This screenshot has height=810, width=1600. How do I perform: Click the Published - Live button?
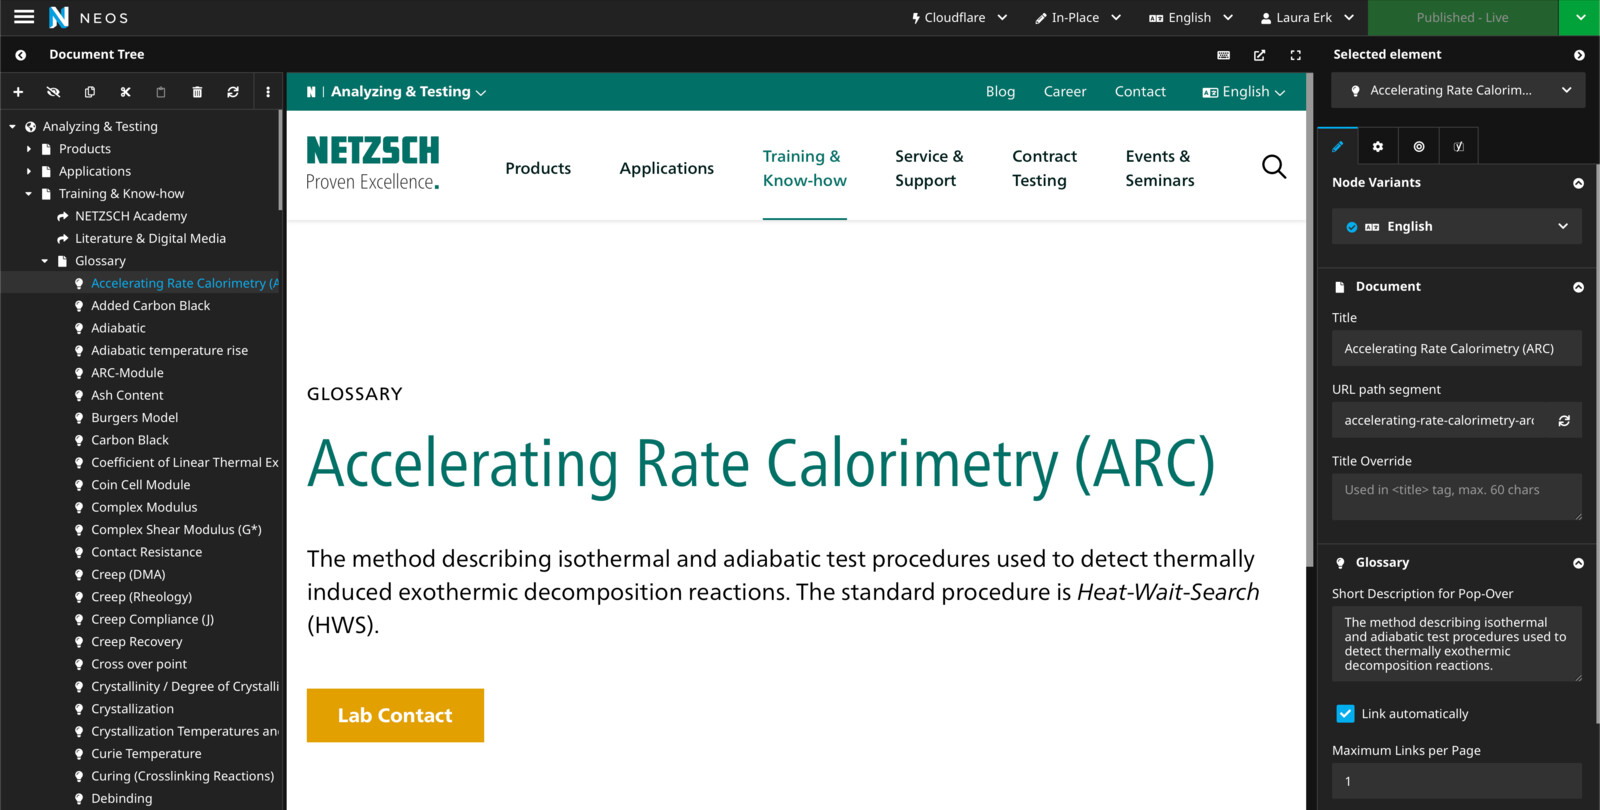coord(1463,18)
